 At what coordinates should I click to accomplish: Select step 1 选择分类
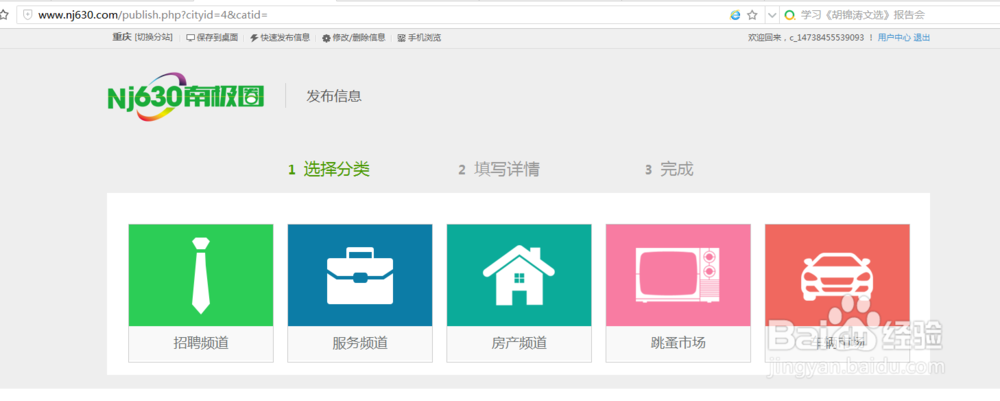pyautogui.click(x=329, y=170)
